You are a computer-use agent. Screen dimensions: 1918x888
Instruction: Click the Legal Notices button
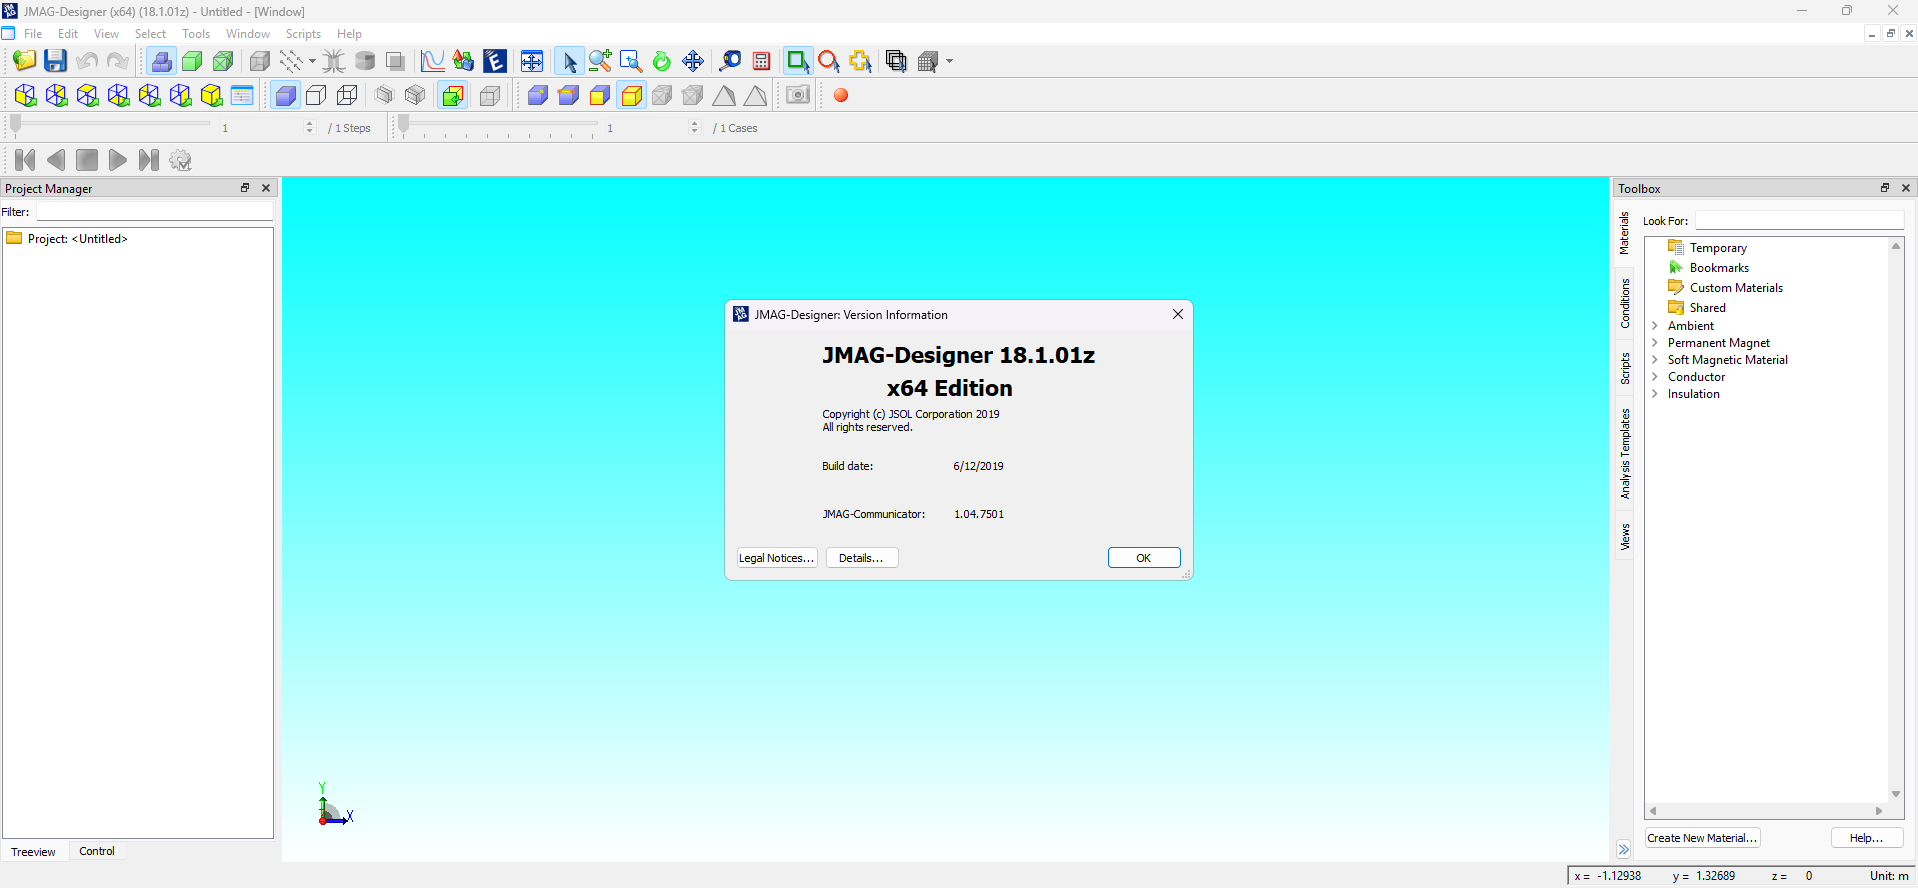point(776,558)
